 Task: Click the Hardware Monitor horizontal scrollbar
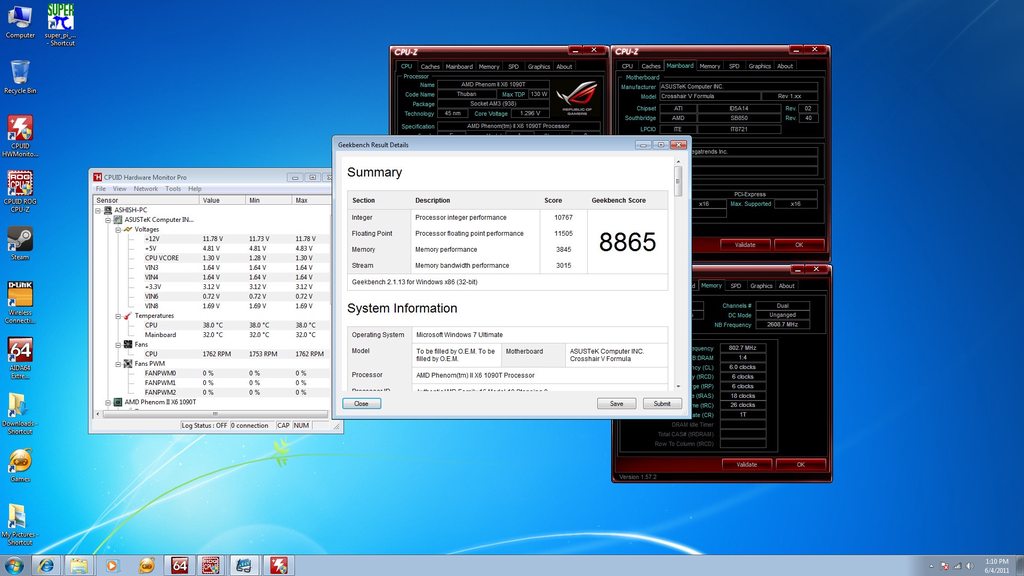pyautogui.click(x=216, y=414)
